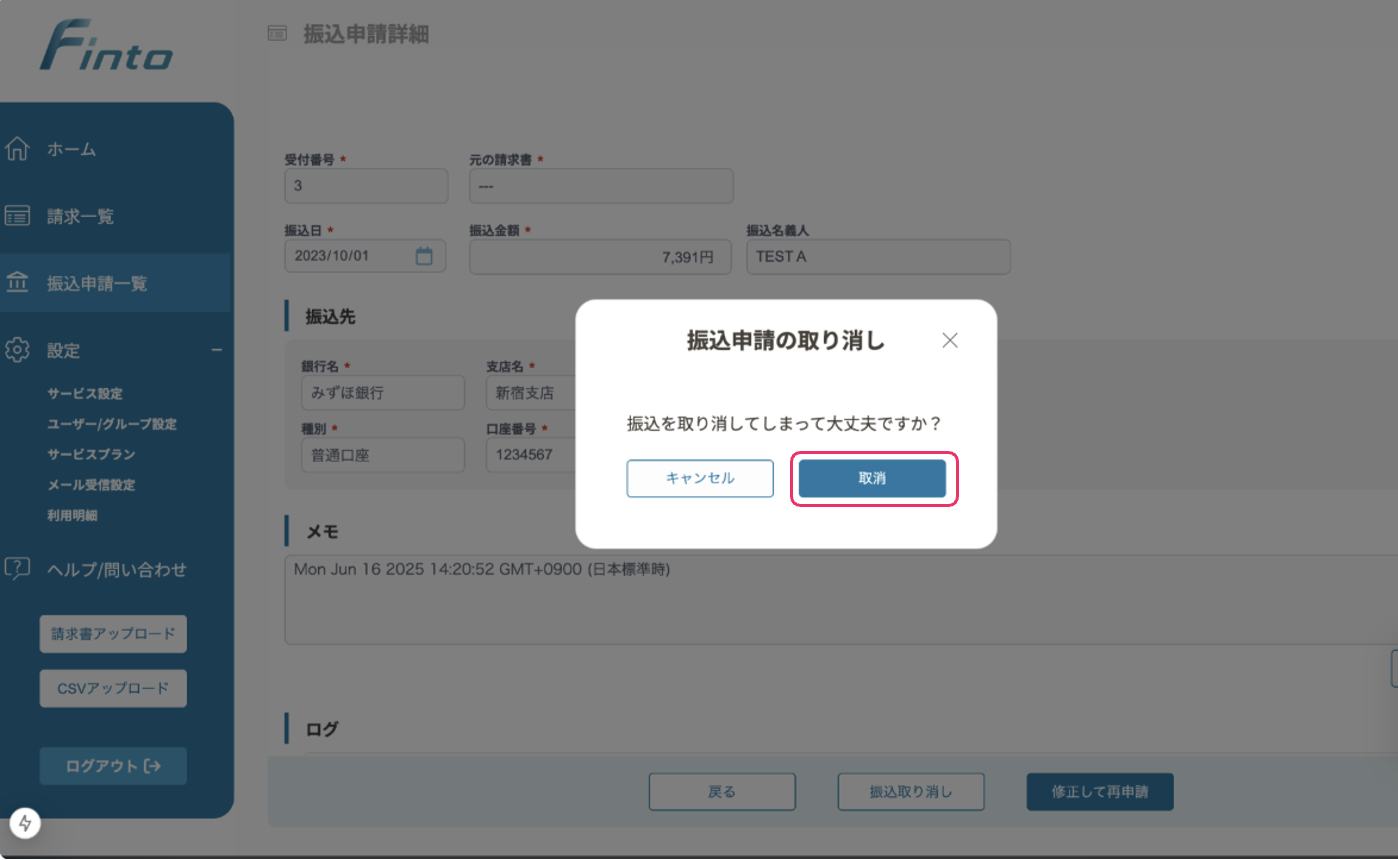Click the 請求書アップロード button
1398x860 pixels.
(x=113, y=634)
